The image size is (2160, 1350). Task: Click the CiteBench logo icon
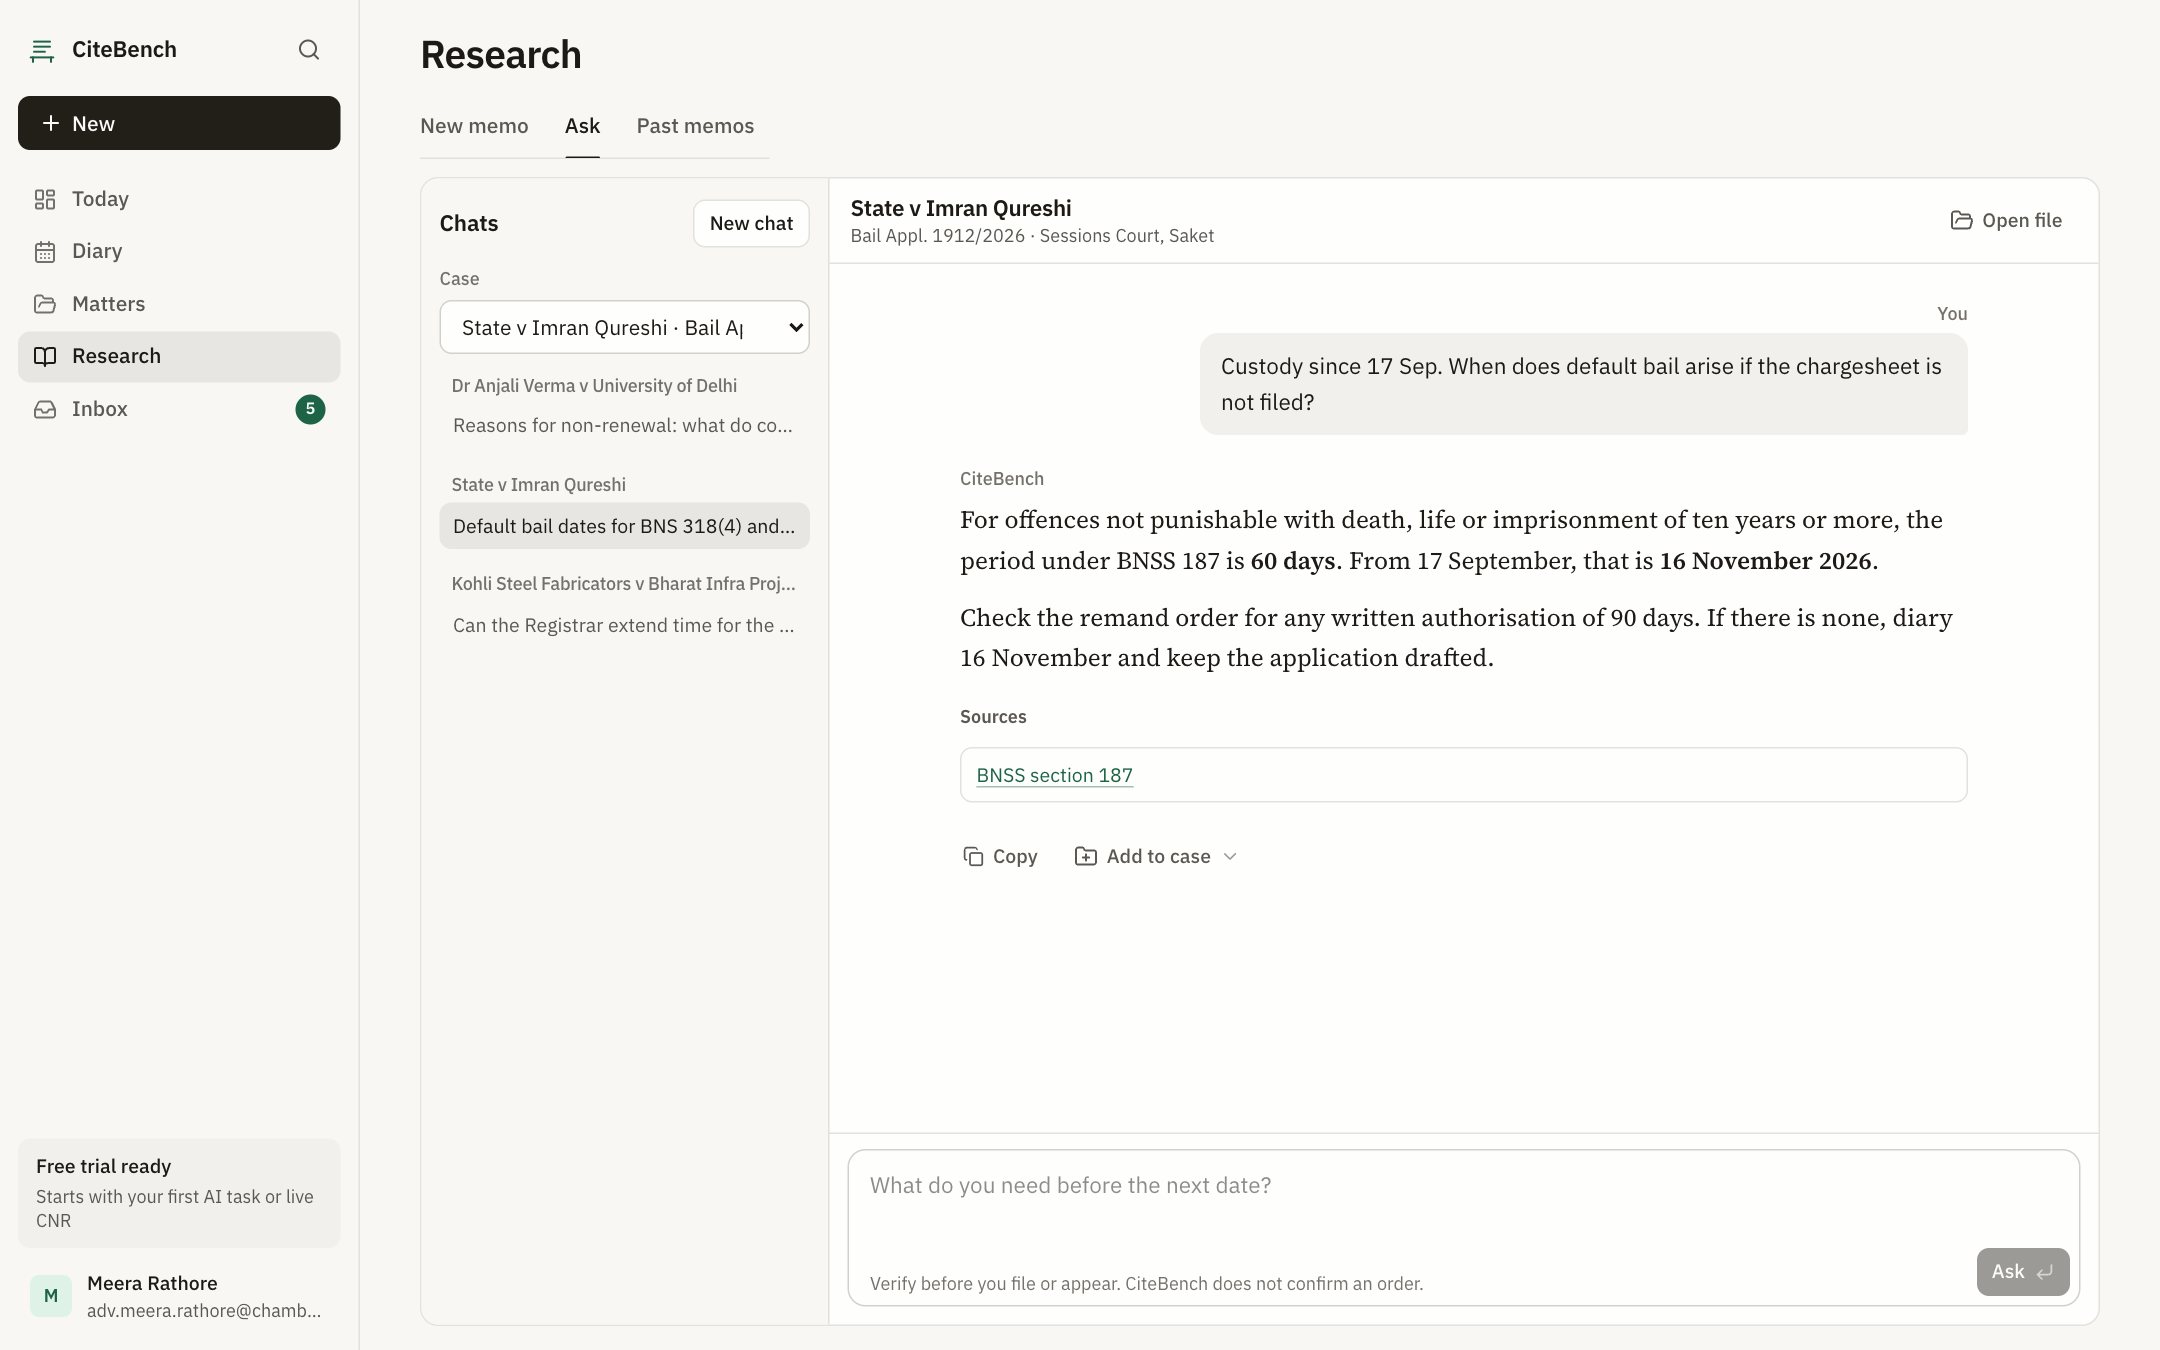pyautogui.click(x=42, y=50)
